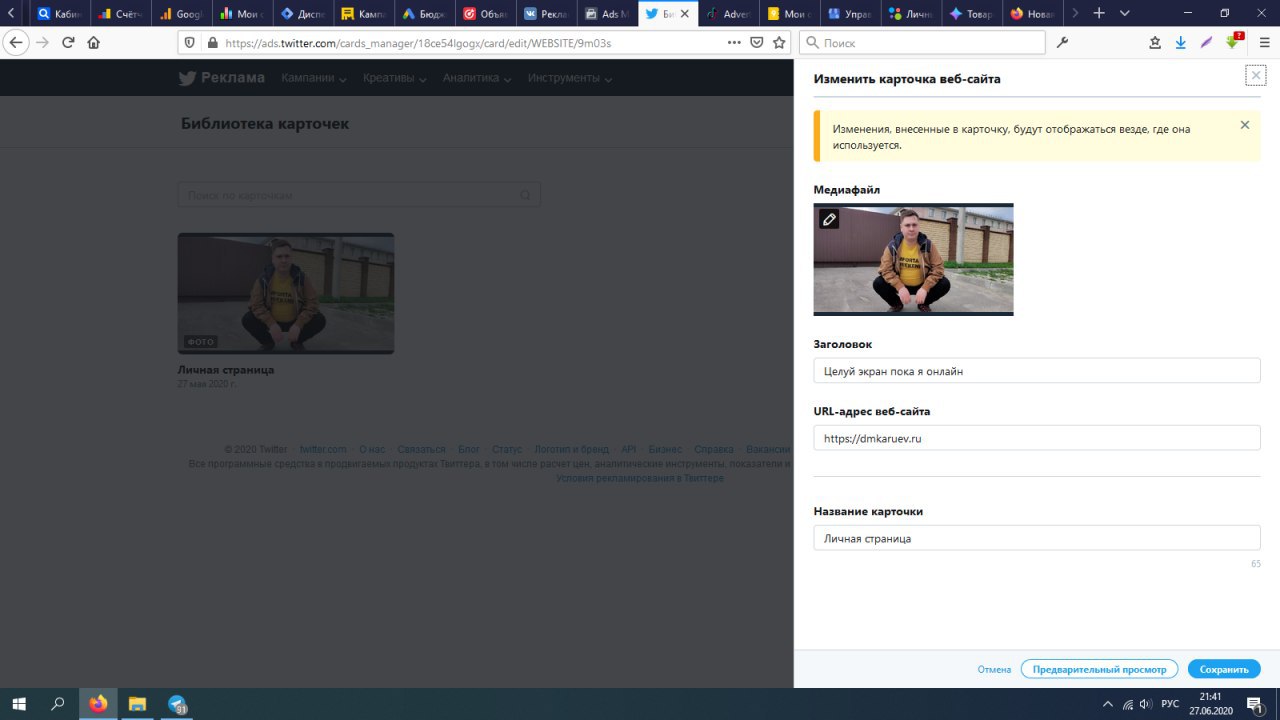The image size is (1280, 720).
Task: Bookmark this page with the star
Action: click(x=779, y=43)
